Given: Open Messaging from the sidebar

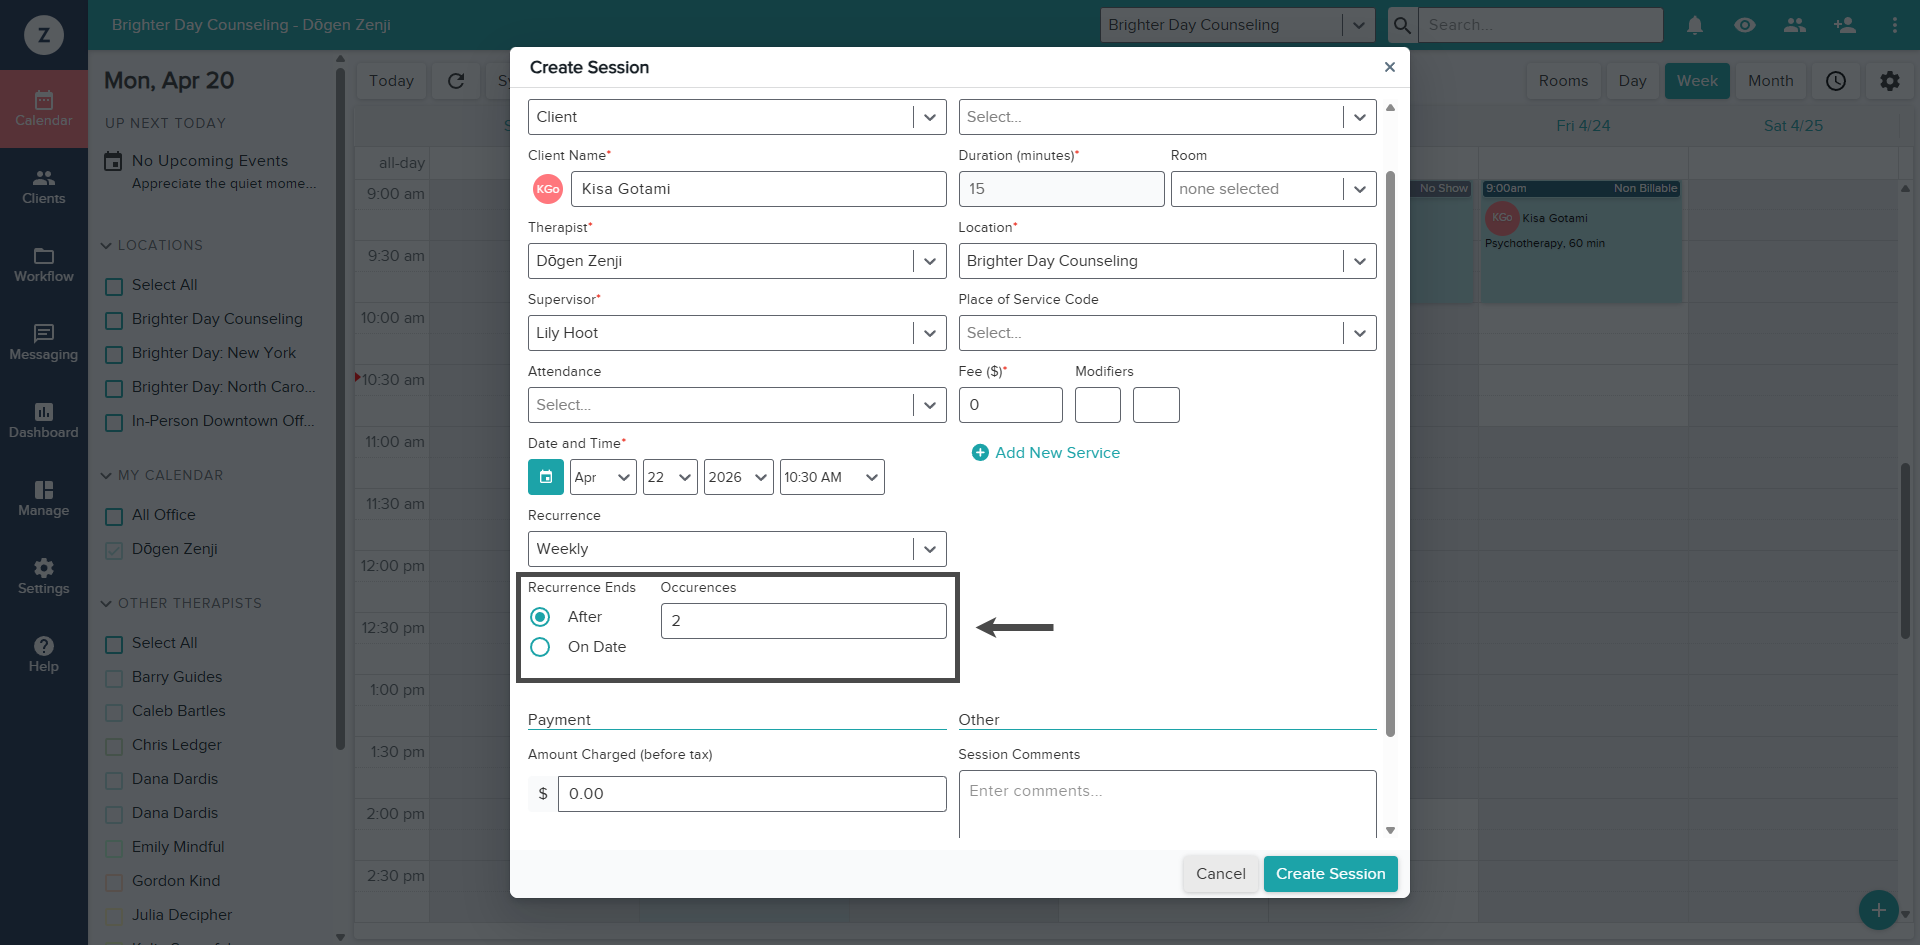Looking at the screenshot, I should [x=44, y=343].
